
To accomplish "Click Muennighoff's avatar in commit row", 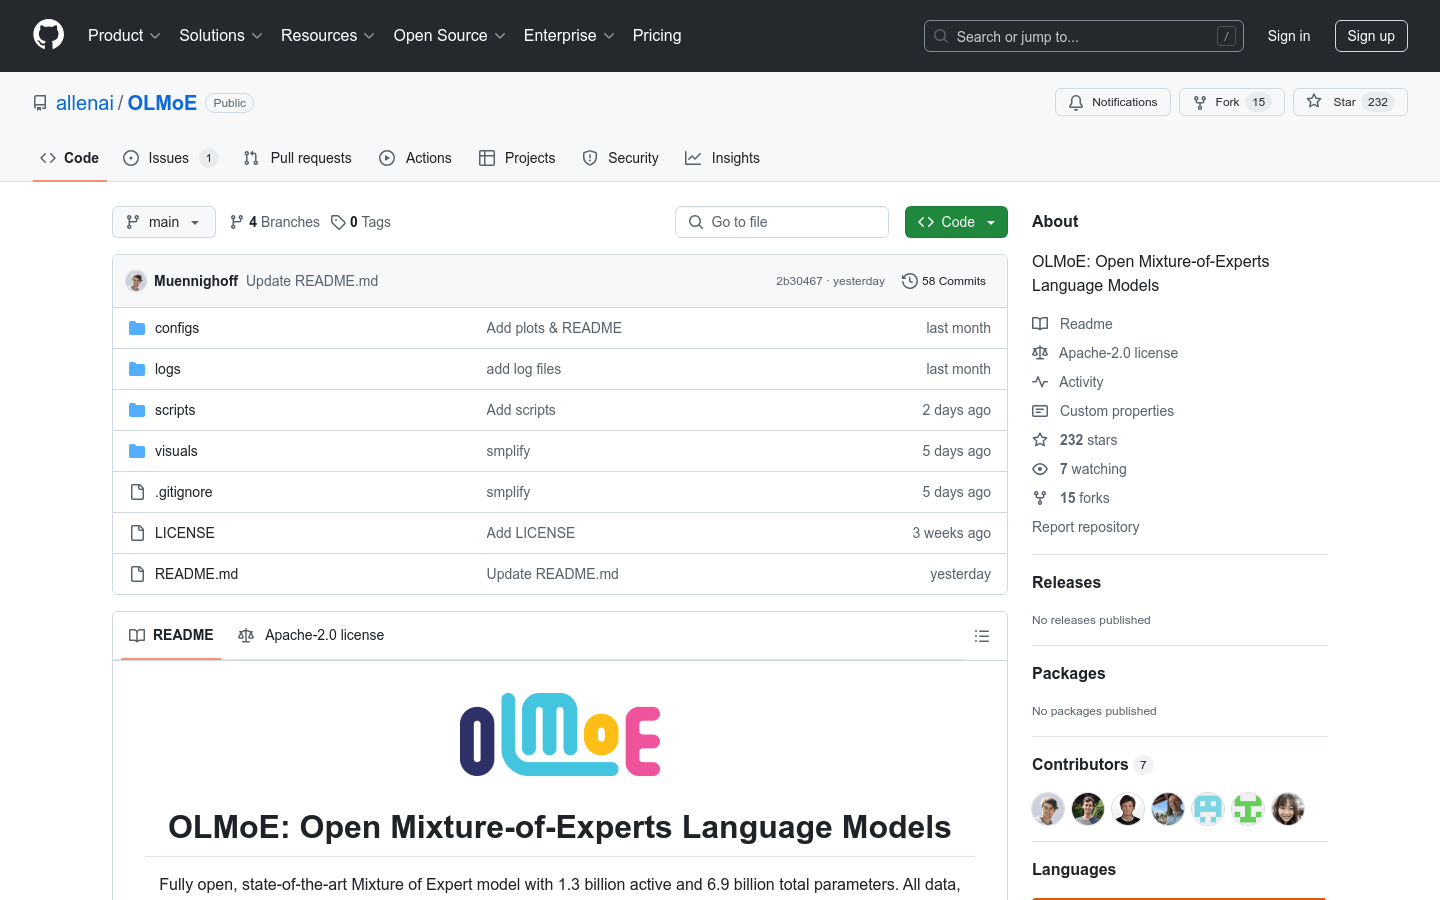I will [x=136, y=281].
